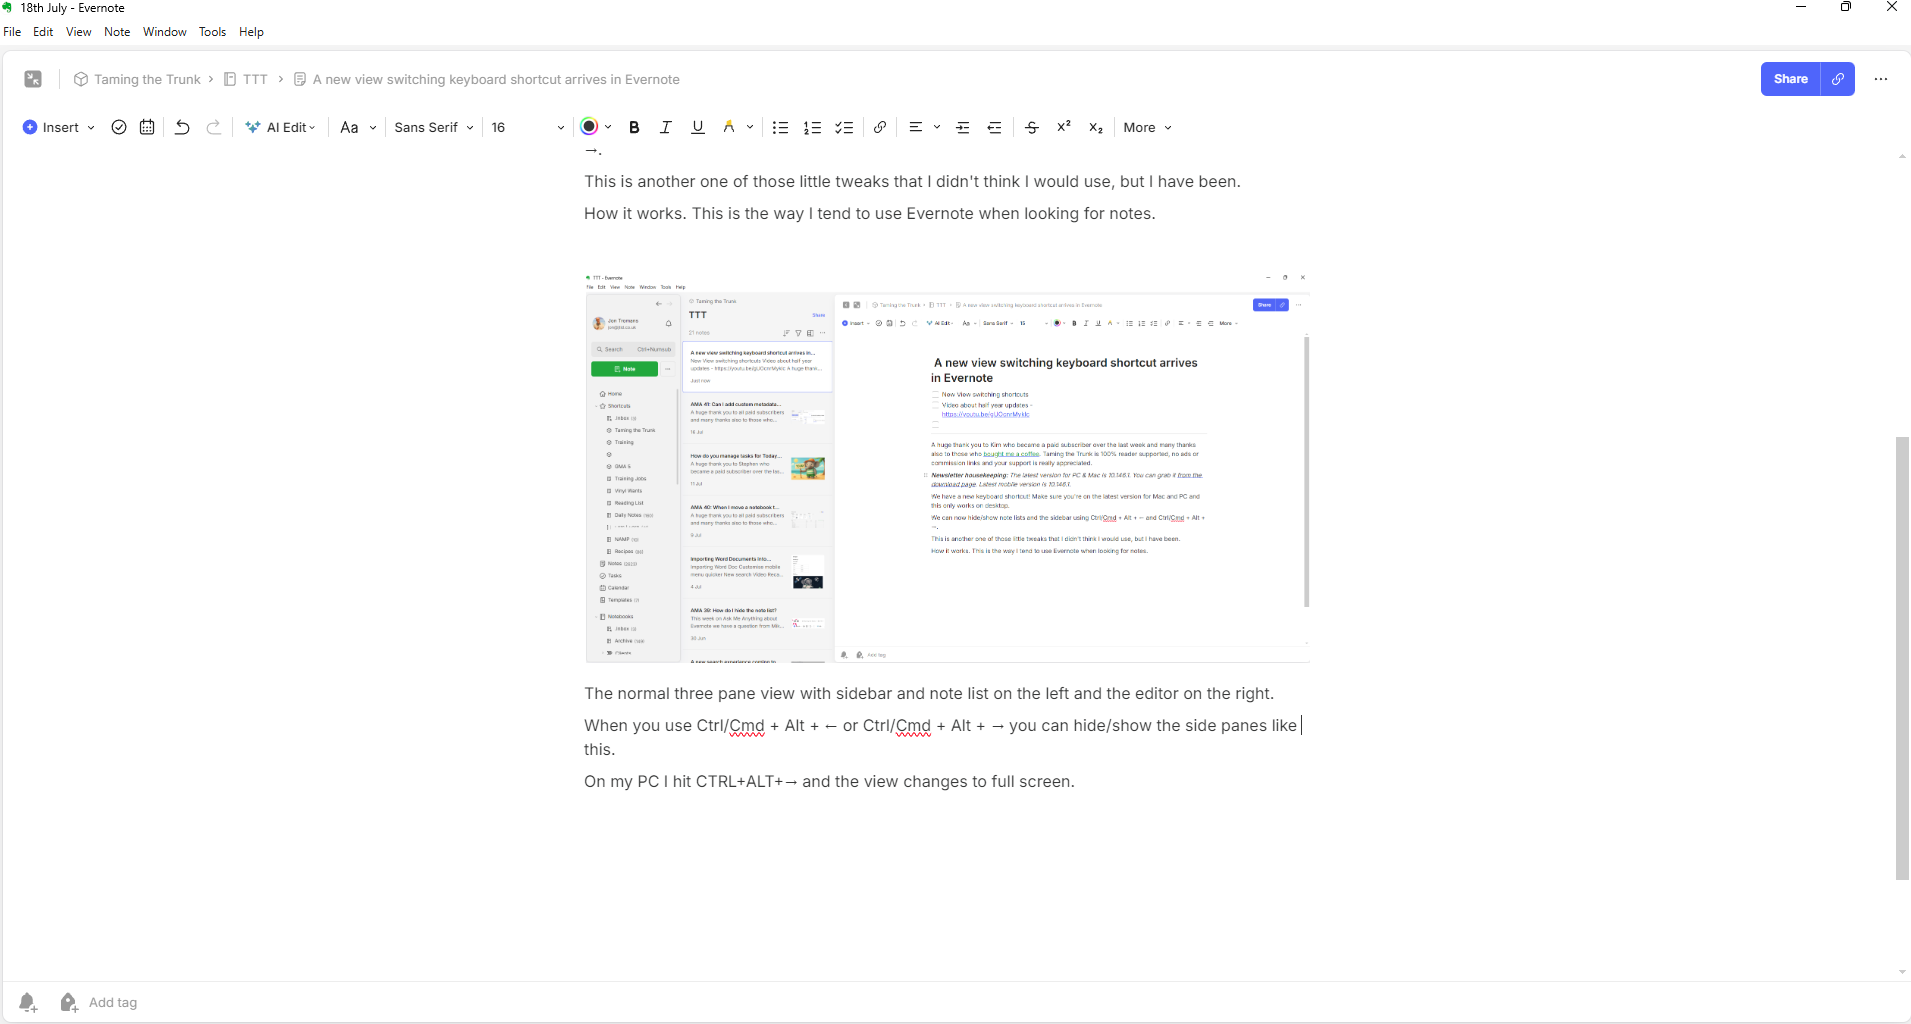The height and width of the screenshot is (1024, 1911).
Task: Toggle bold formatting
Action: tap(634, 127)
